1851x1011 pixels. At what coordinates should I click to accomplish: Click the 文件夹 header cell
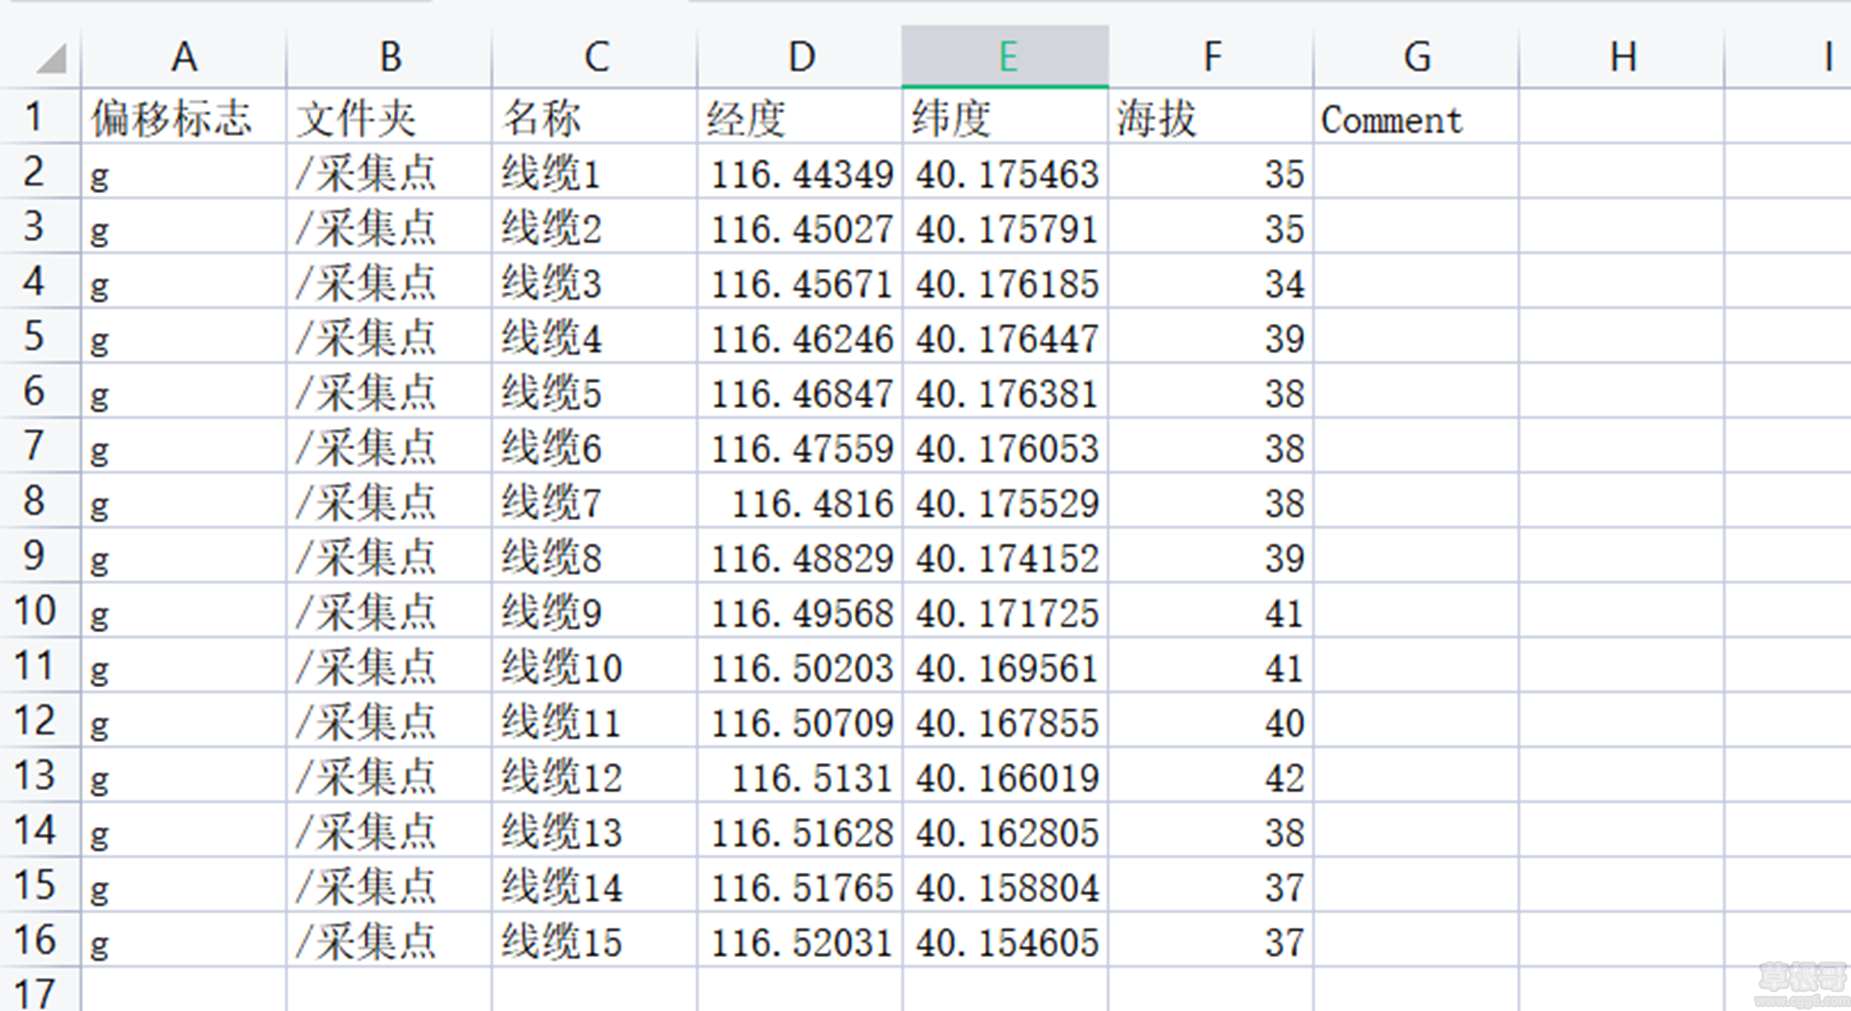point(390,116)
